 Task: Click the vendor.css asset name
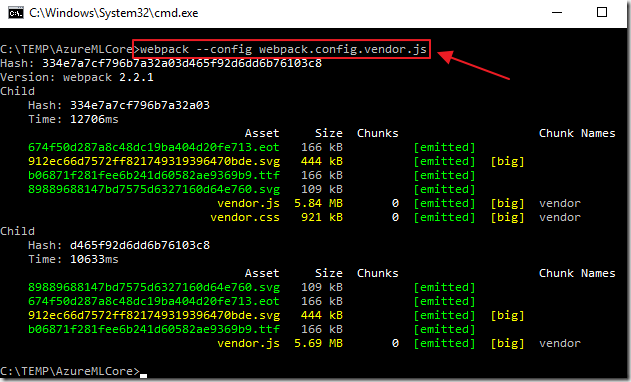coord(245,217)
